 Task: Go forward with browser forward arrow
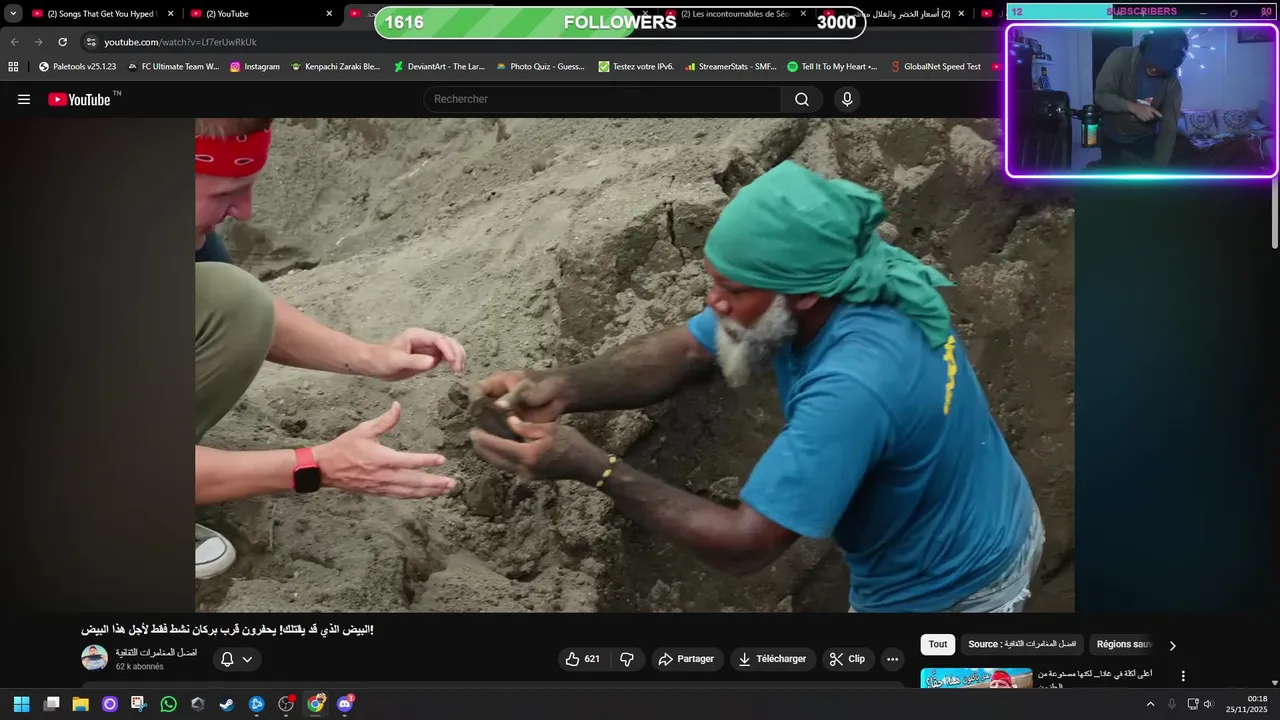tap(38, 42)
